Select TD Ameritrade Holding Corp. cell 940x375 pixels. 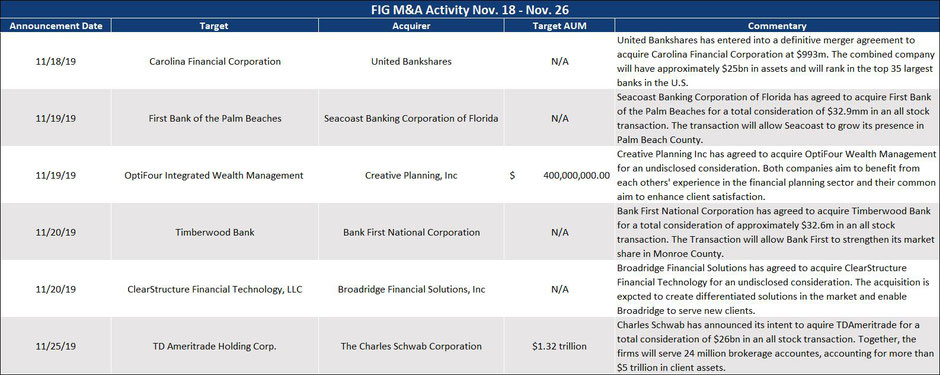pos(215,346)
